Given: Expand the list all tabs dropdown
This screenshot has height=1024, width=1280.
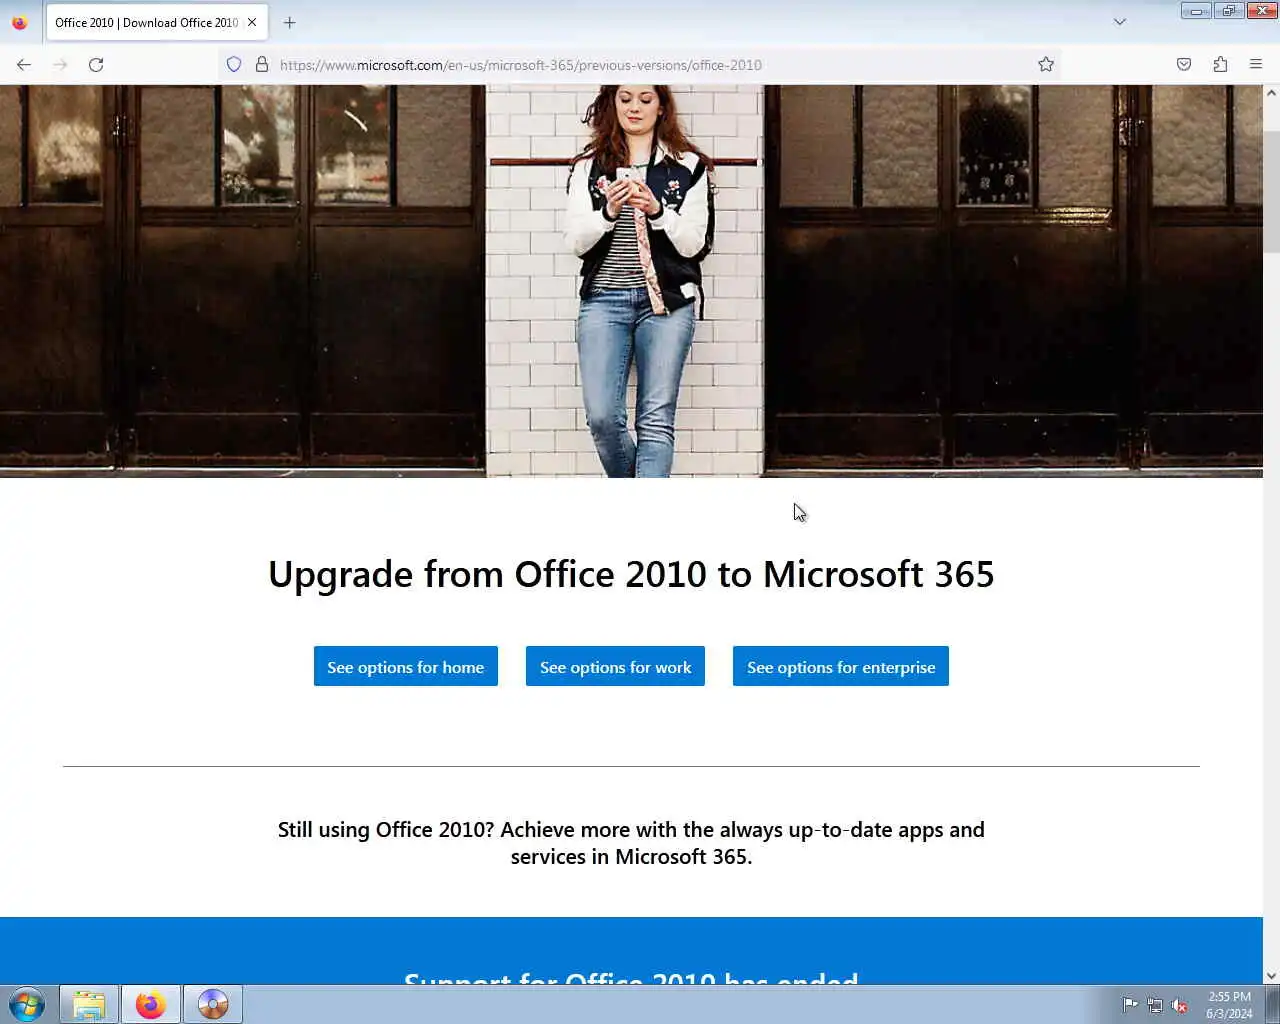Looking at the screenshot, I should click(x=1120, y=22).
